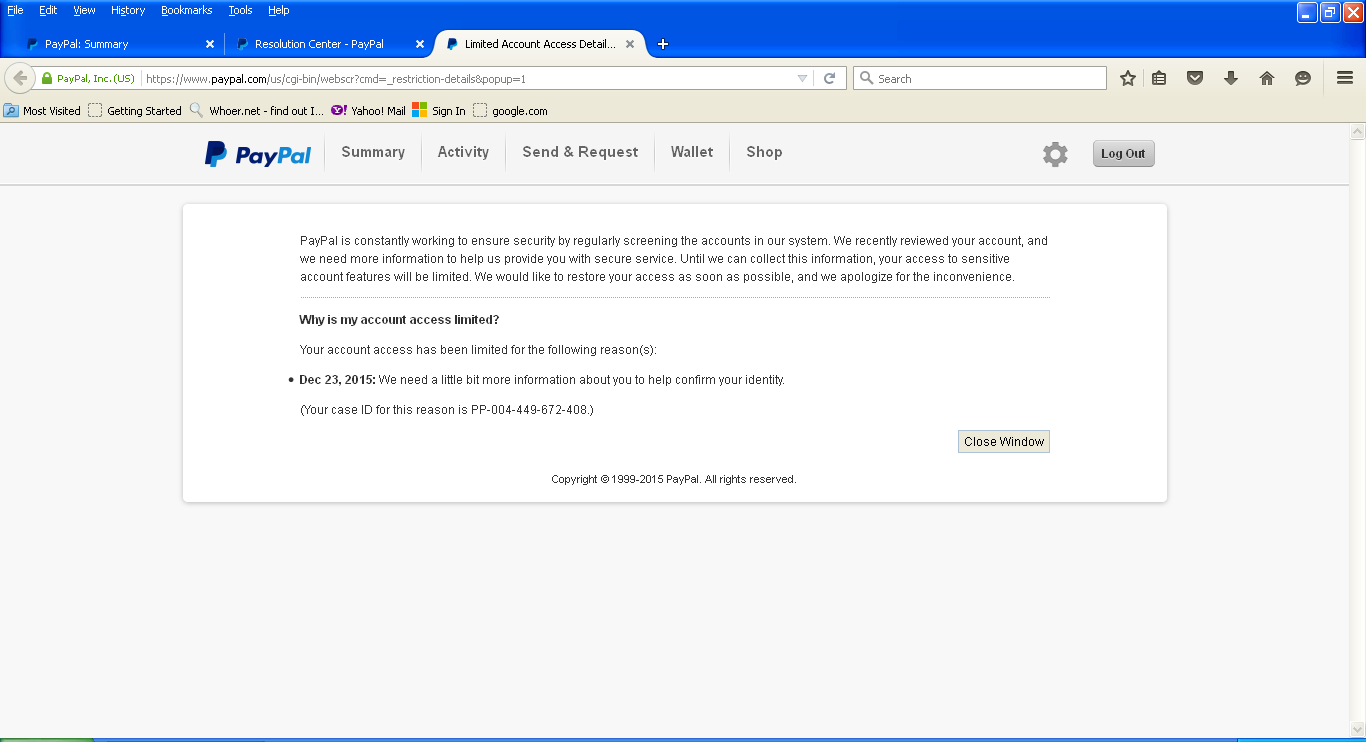Click the Log Out button
1366x742 pixels.
click(x=1123, y=154)
